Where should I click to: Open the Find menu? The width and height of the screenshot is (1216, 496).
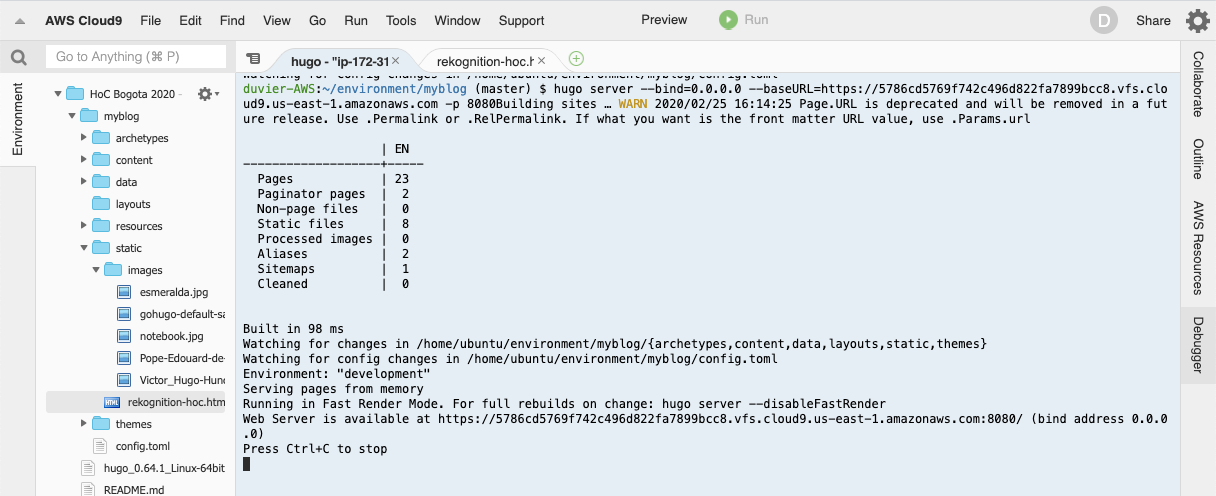coord(232,20)
